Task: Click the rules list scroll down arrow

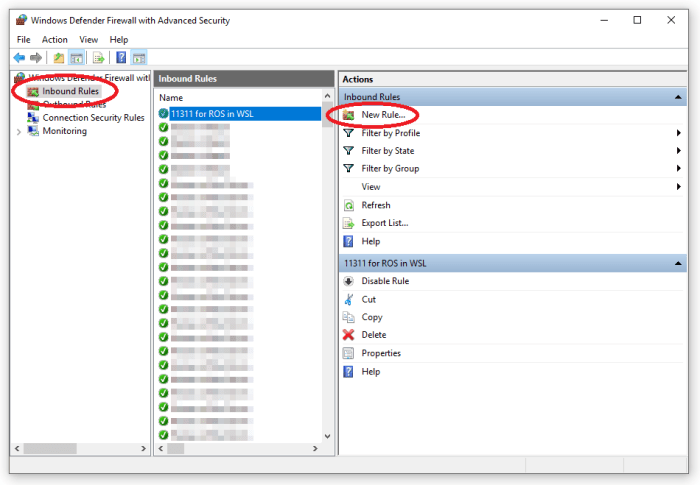Action: pos(327,436)
